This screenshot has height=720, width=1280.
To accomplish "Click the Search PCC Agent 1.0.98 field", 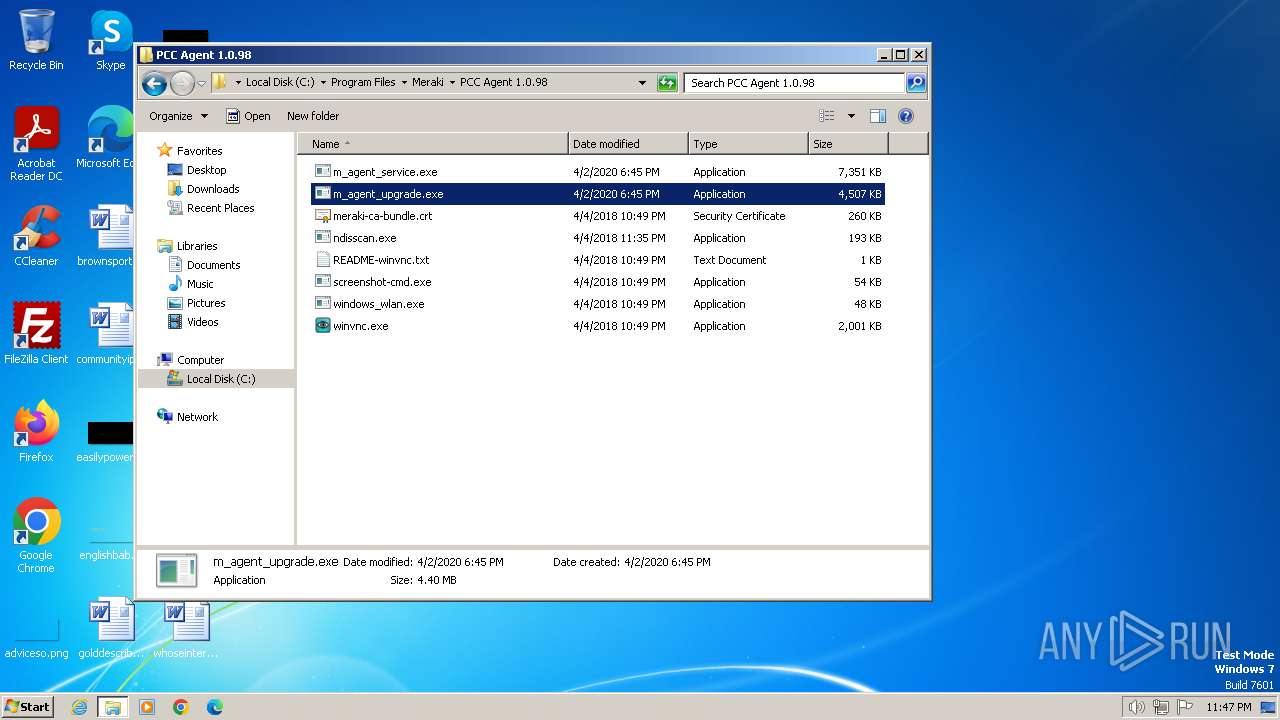I will tap(795, 83).
